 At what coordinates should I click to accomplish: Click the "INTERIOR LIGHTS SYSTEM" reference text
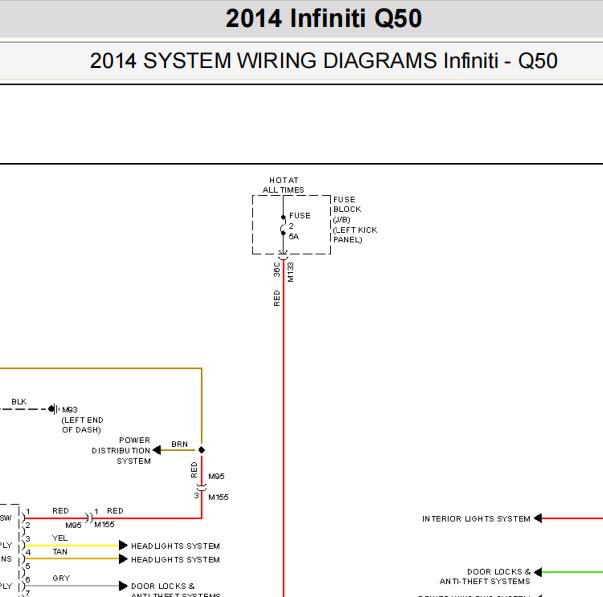[x=476, y=519]
